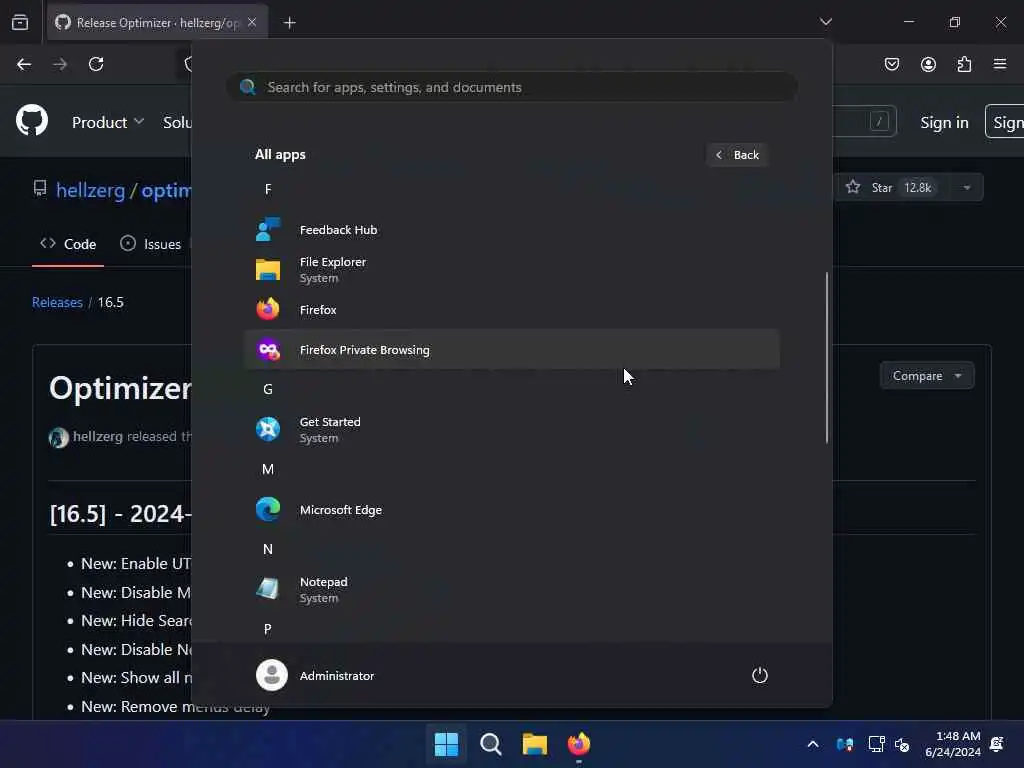The width and height of the screenshot is (1024, 768).
Task: Open the Get Started app
Action: coord(512,430)
